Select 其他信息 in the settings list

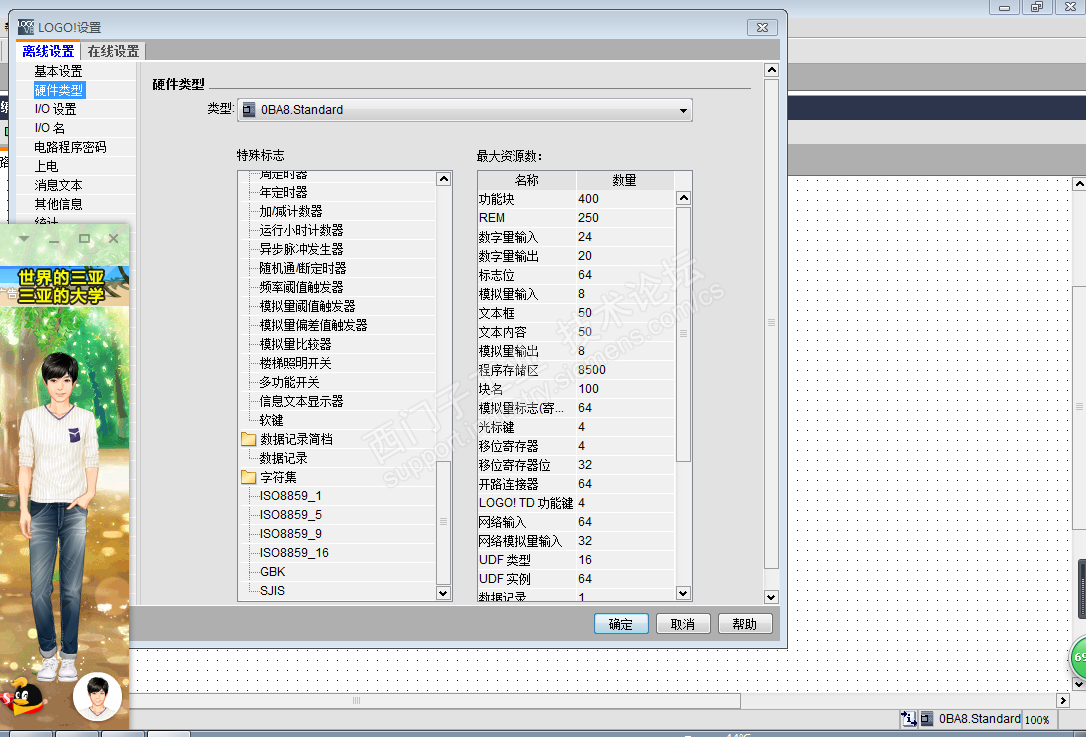point(58,204)
